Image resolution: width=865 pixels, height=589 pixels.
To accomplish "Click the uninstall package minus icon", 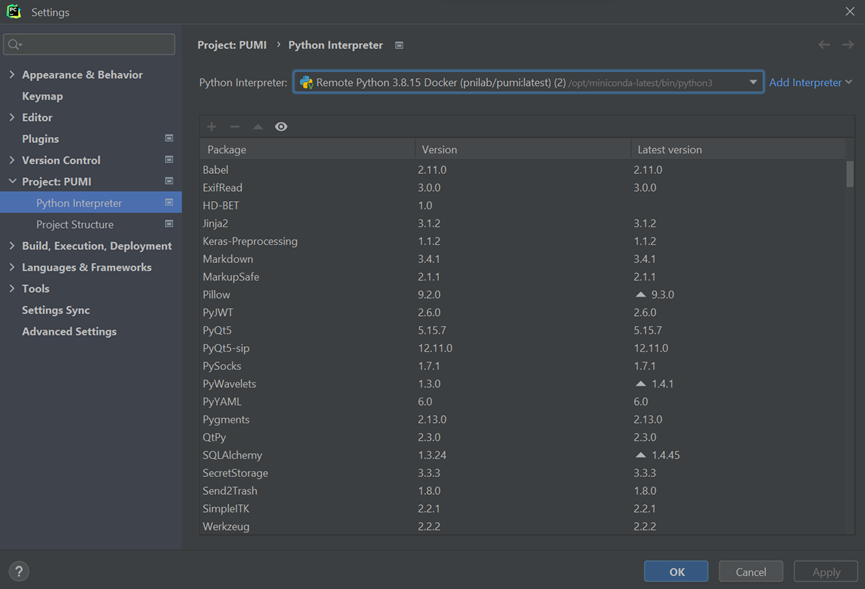I will (x=234, y=127).
